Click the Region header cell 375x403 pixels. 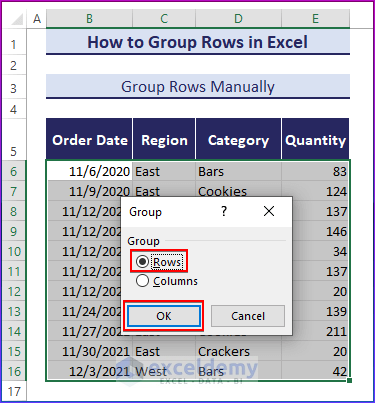click(164, 139)
